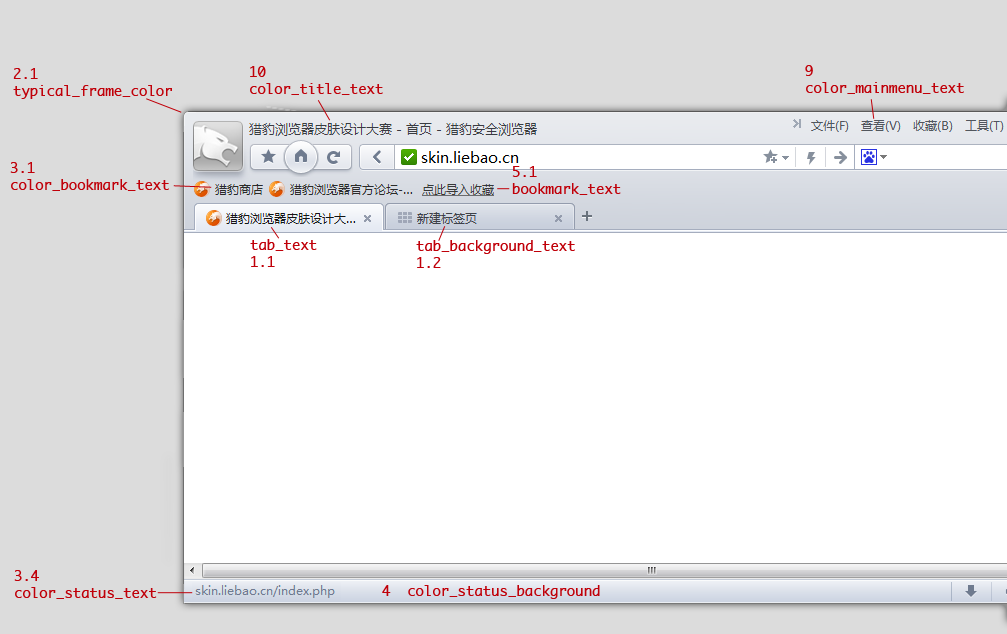Click the horizontal scrollbar thumb
Screen dimensions: 1007x634
604,570
